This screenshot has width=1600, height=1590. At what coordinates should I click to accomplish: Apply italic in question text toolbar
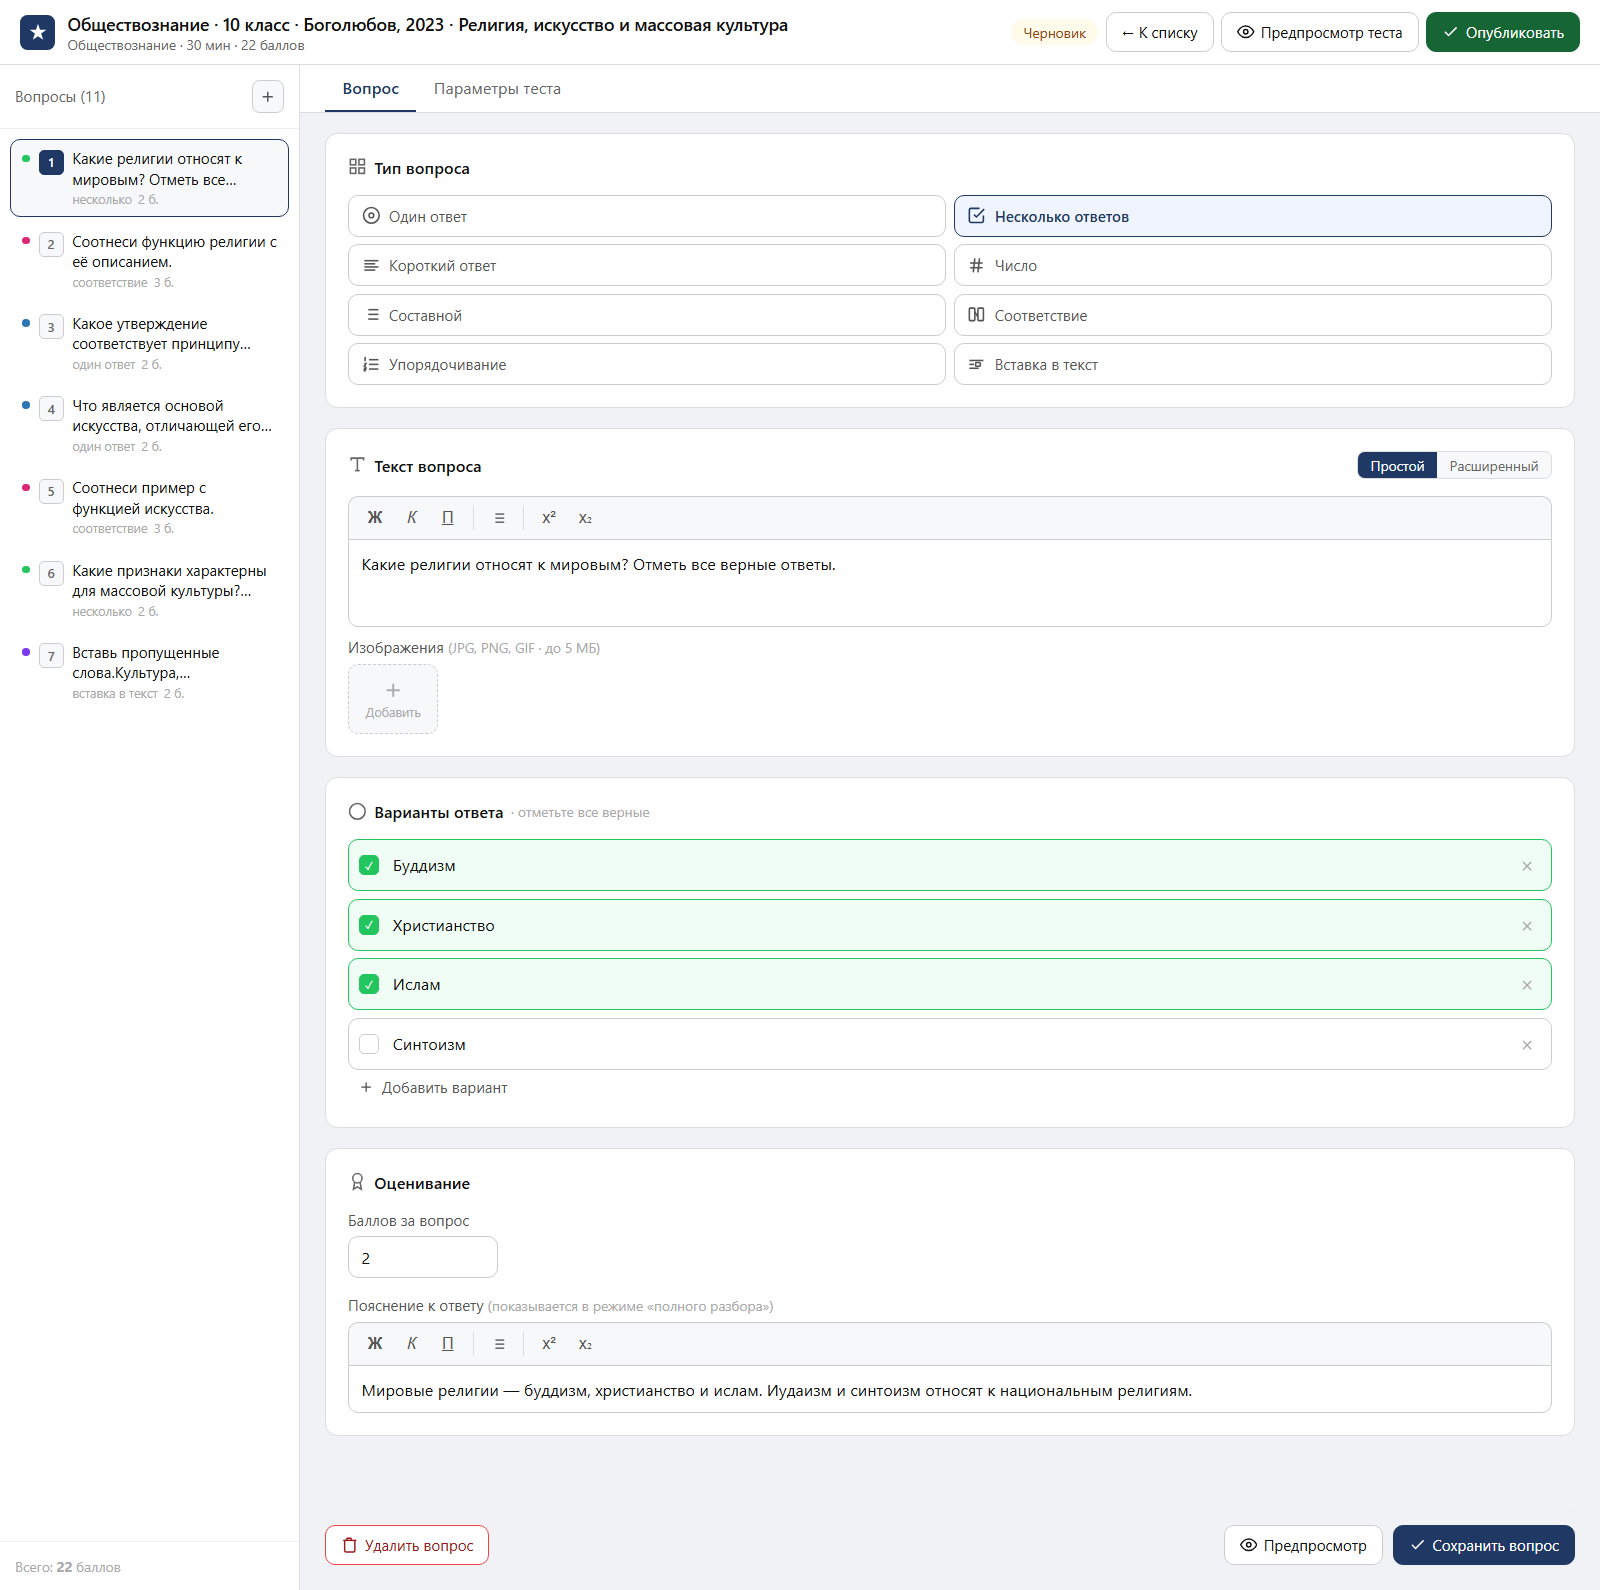[x=412, y=518]
